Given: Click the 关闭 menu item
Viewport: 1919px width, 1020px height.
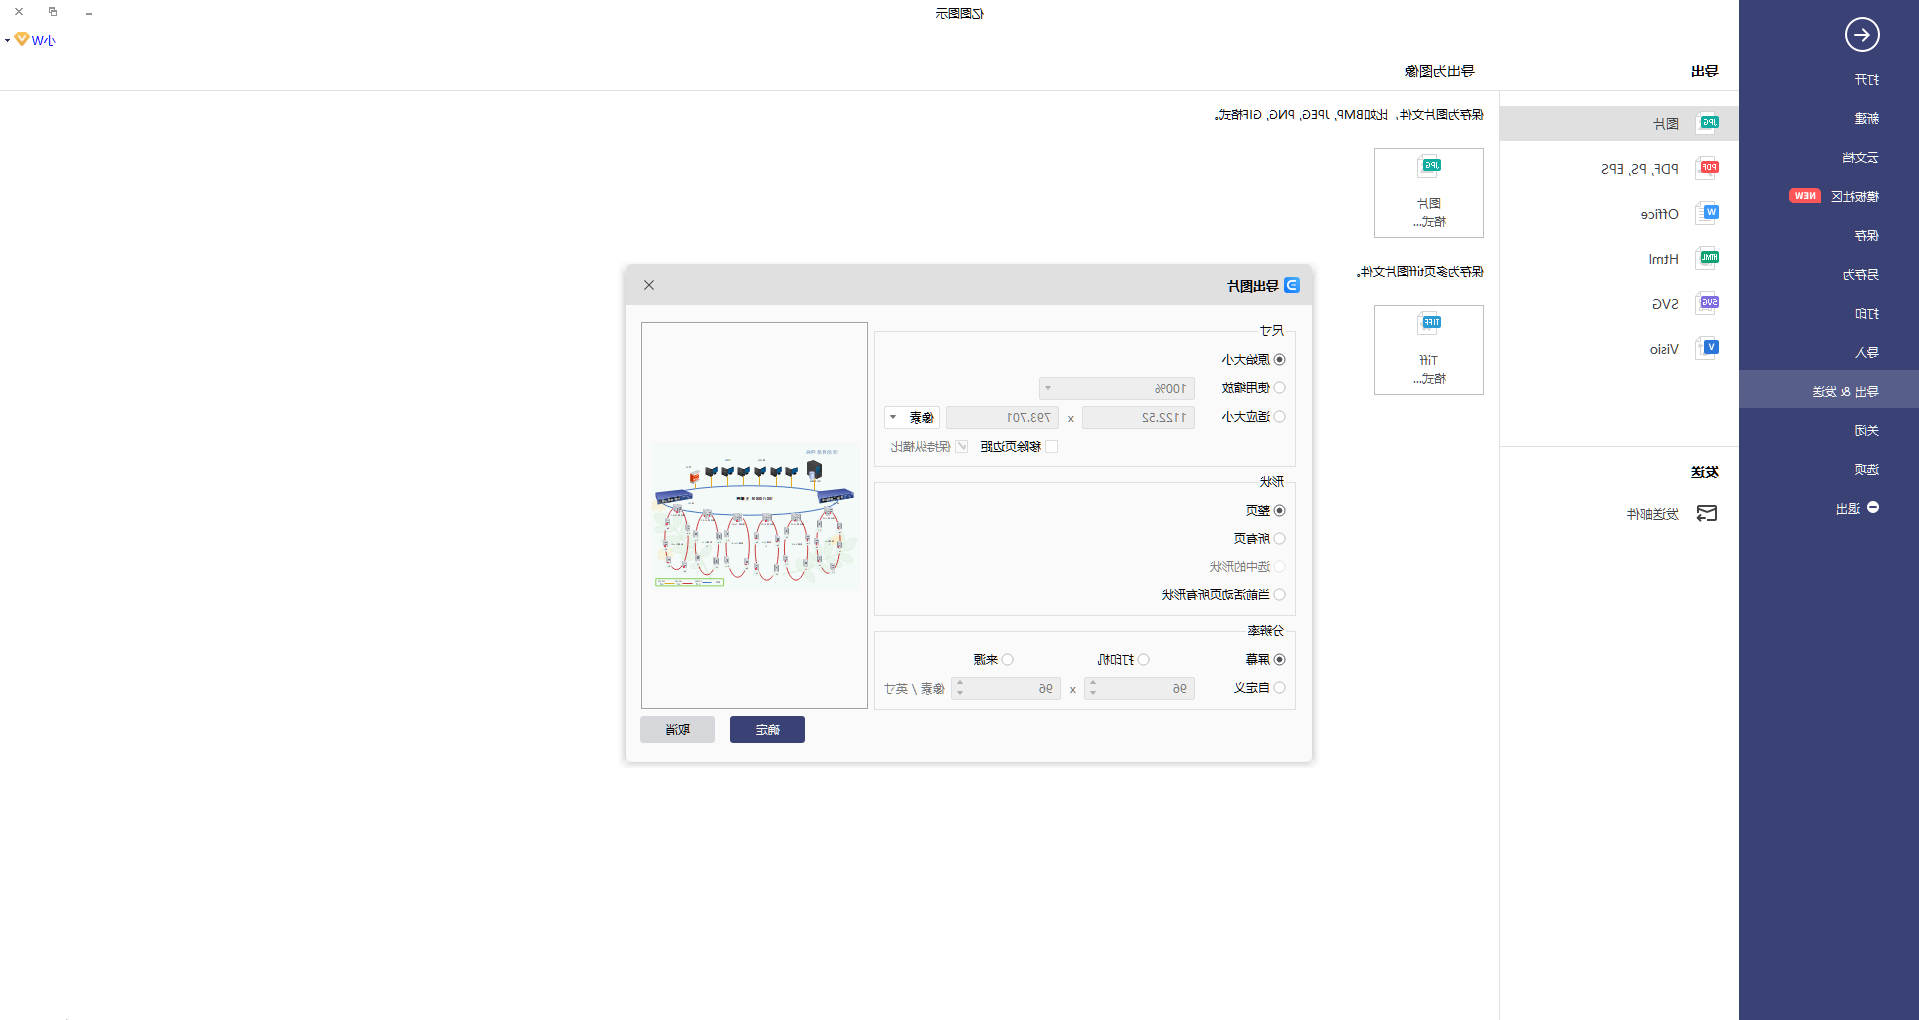Looking at the screenshot, I should pos(1866,431).
